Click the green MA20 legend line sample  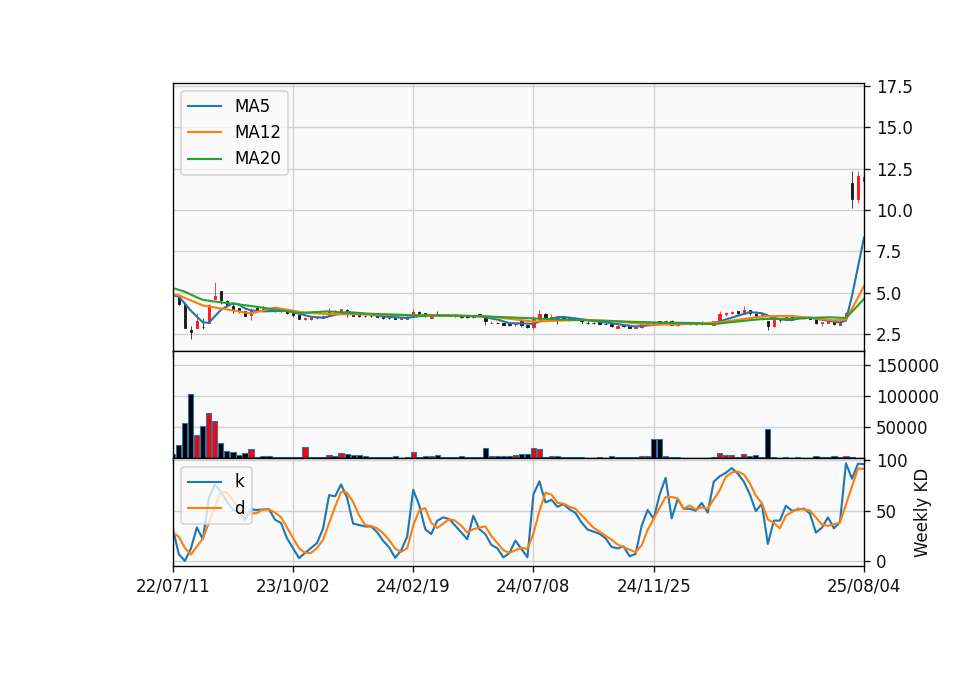point(204,158)
